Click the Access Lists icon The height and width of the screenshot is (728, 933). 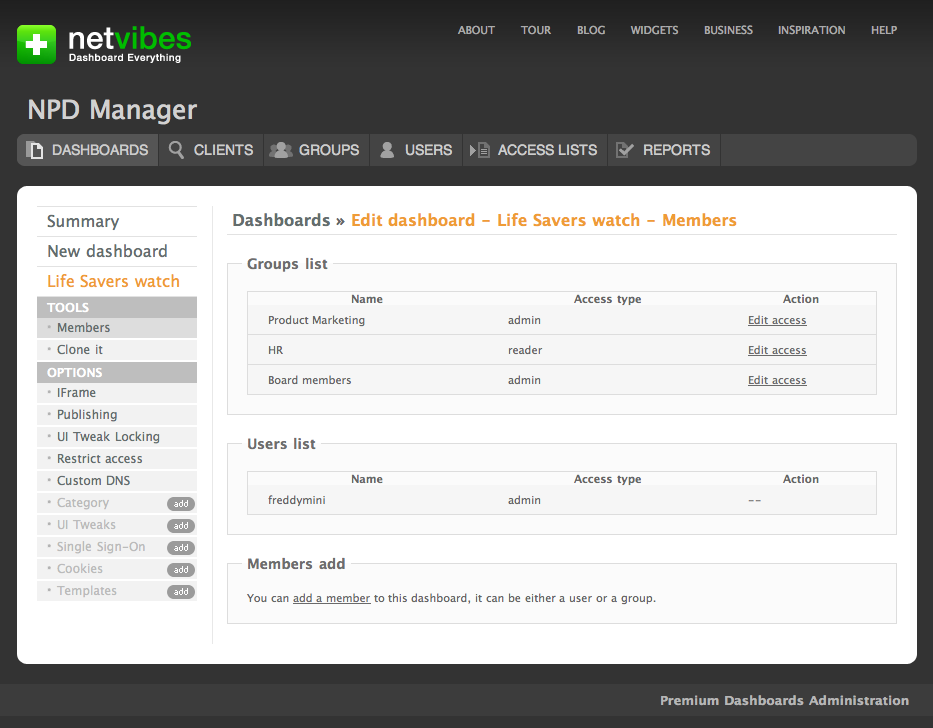point(480,150)
